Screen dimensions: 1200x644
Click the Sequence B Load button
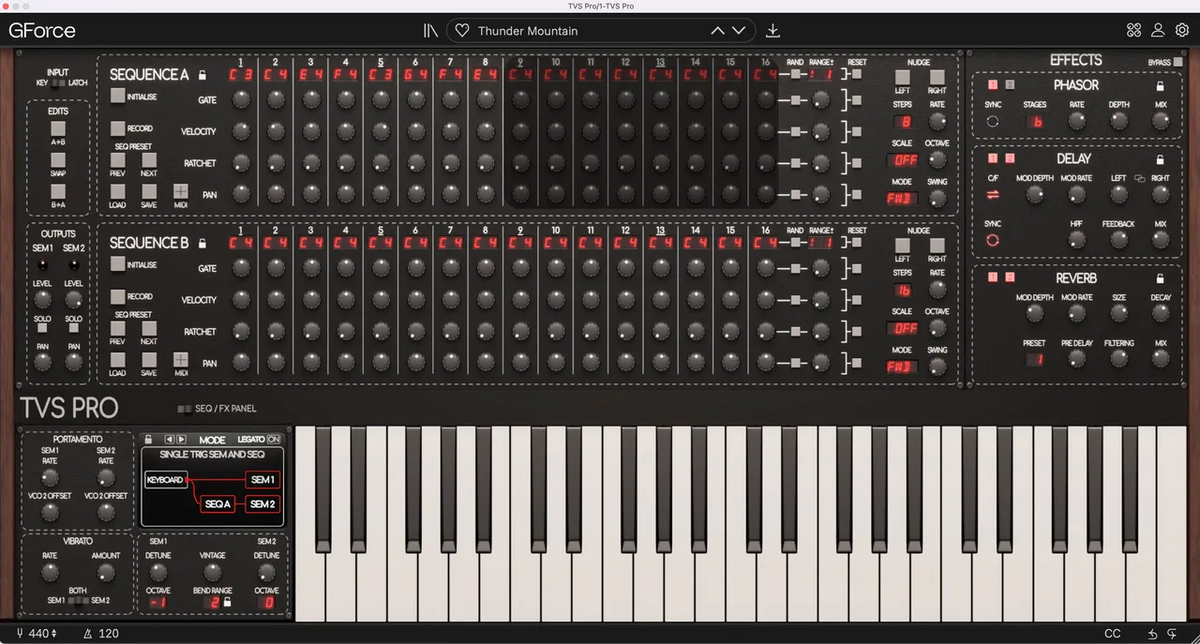pos(117,359)
